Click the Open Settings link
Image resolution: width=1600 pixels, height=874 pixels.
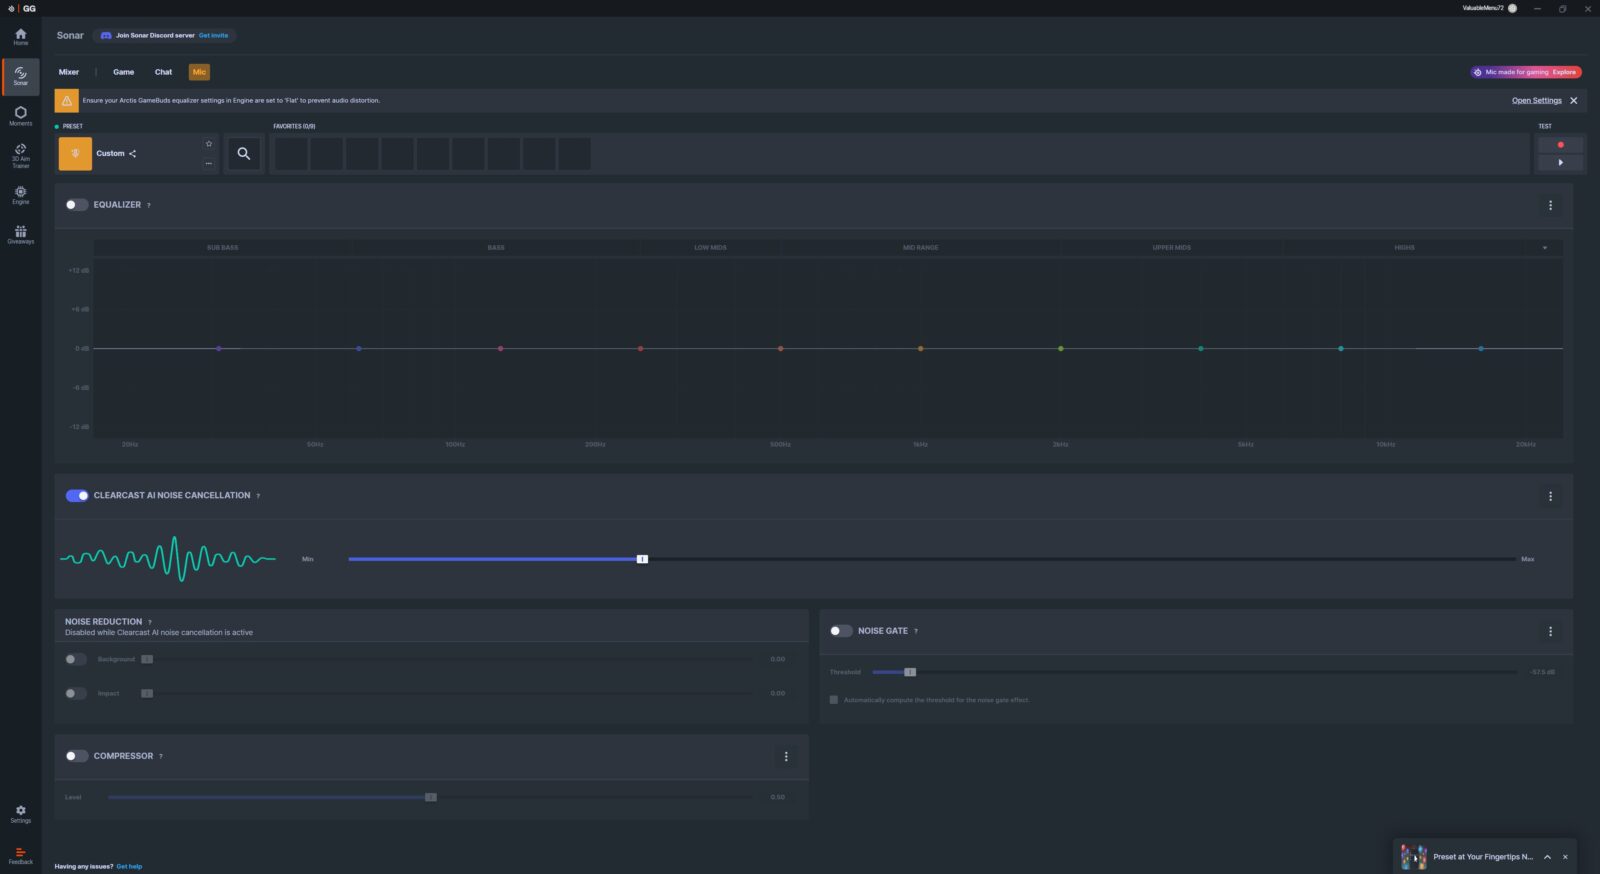(x=1536, y=101)
